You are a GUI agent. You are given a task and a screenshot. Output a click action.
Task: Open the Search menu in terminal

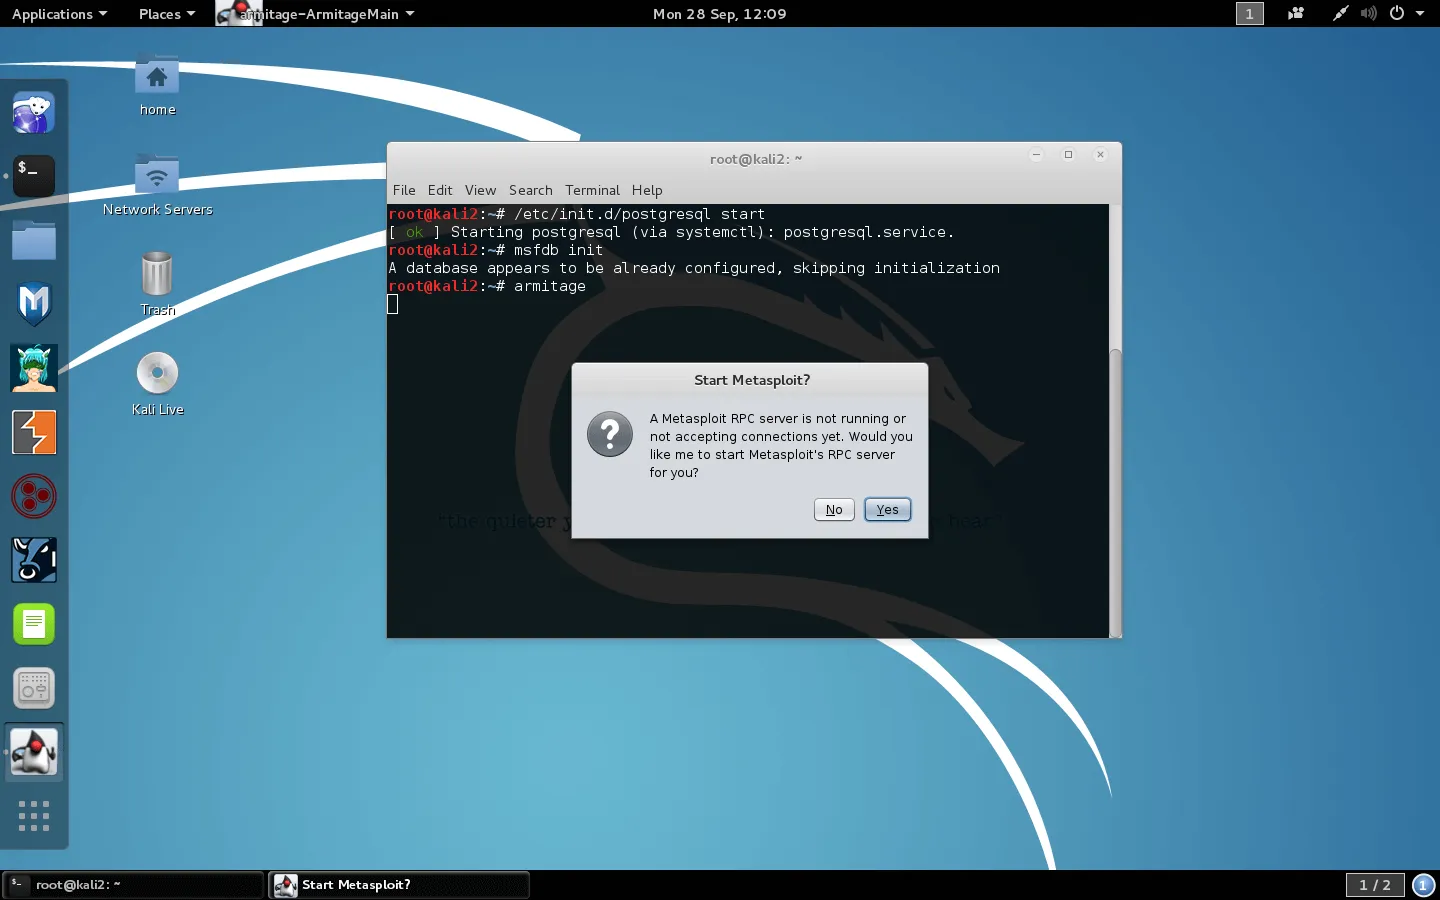[x=530, y=190]
